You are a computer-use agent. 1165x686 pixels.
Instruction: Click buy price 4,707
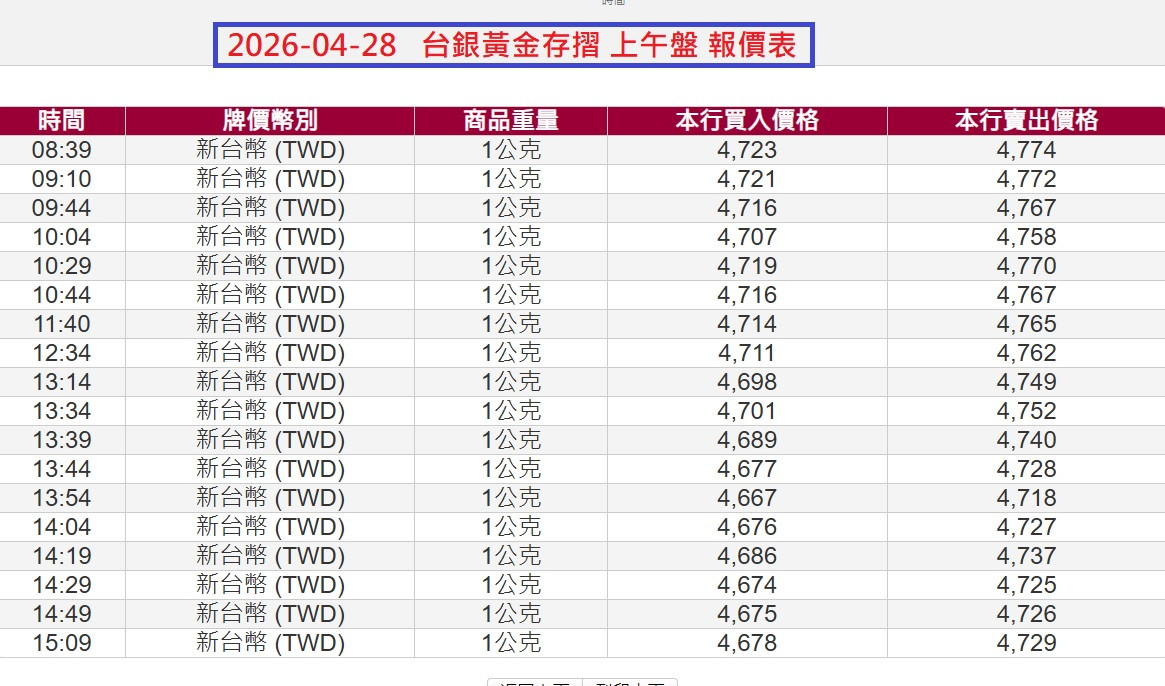747,237
